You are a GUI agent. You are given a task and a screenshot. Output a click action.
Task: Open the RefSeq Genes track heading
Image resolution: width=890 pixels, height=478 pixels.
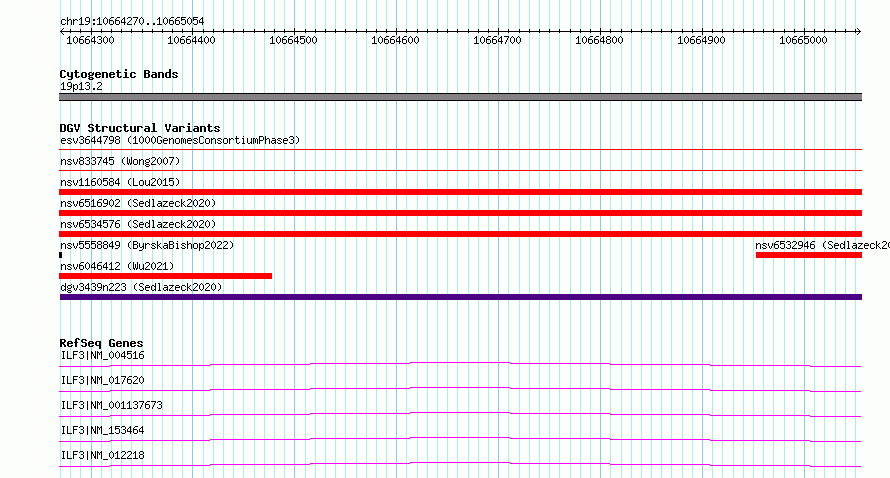point(101,343)
